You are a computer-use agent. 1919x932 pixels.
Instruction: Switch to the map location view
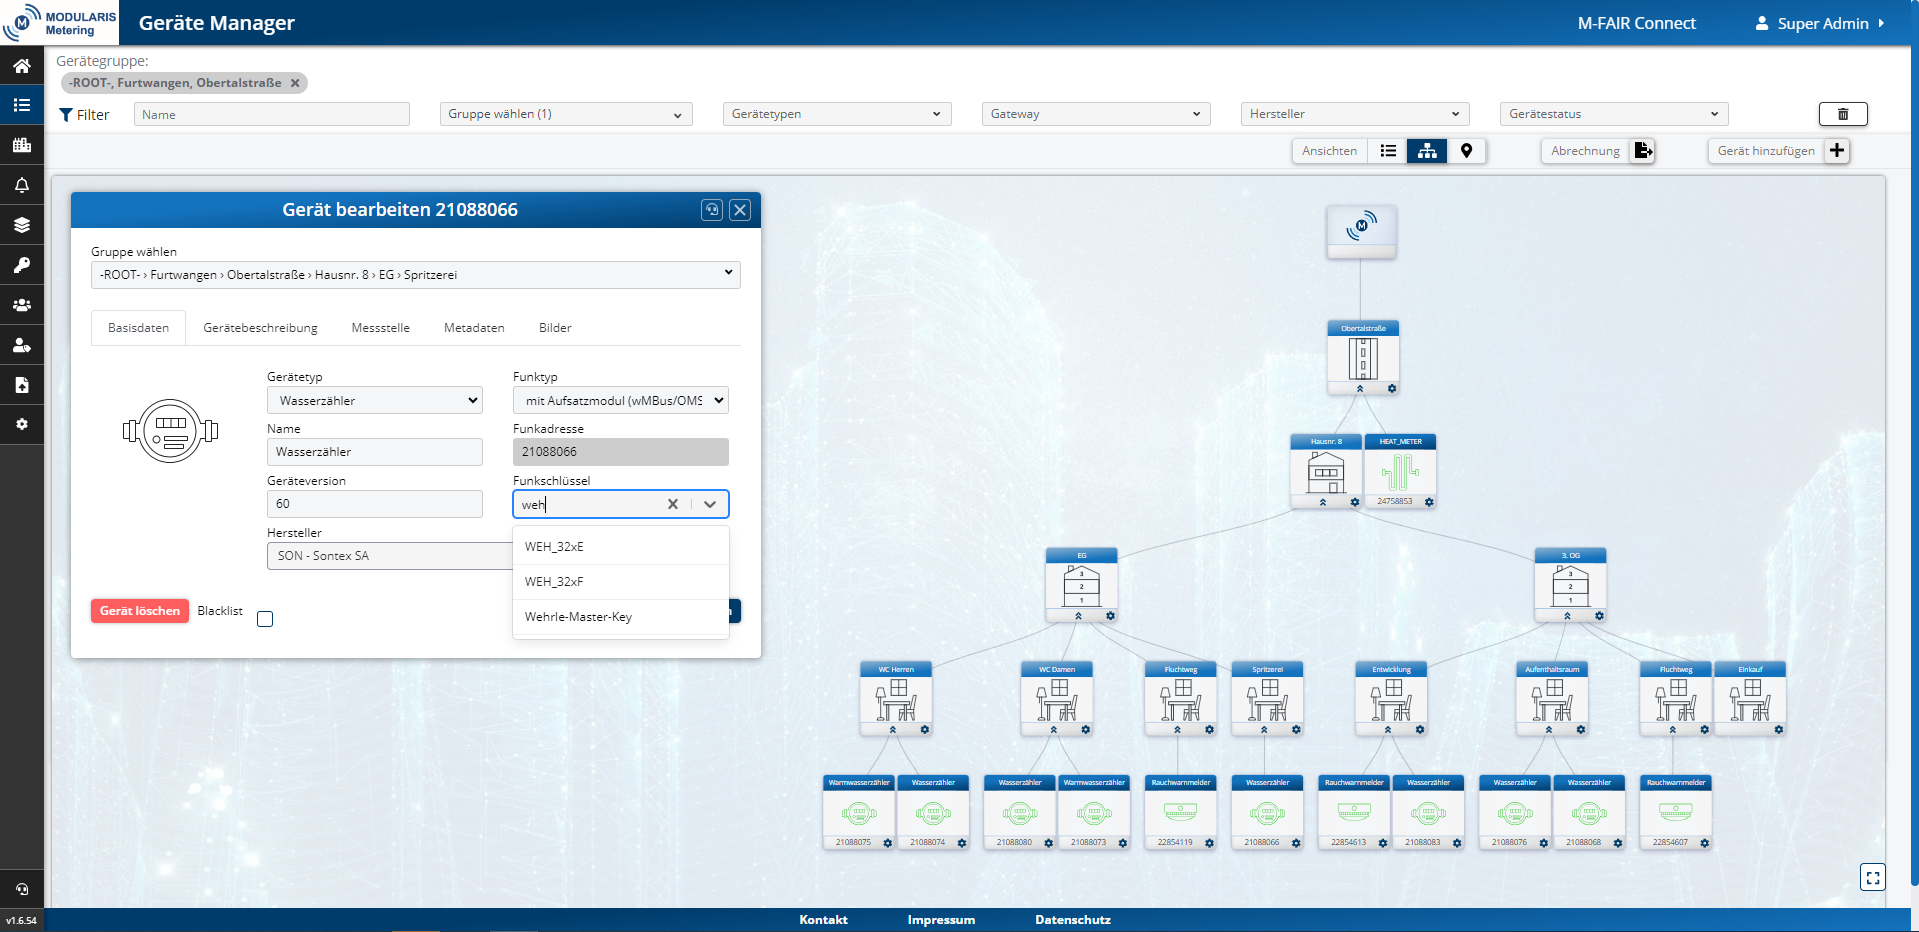click(1466, 151)
